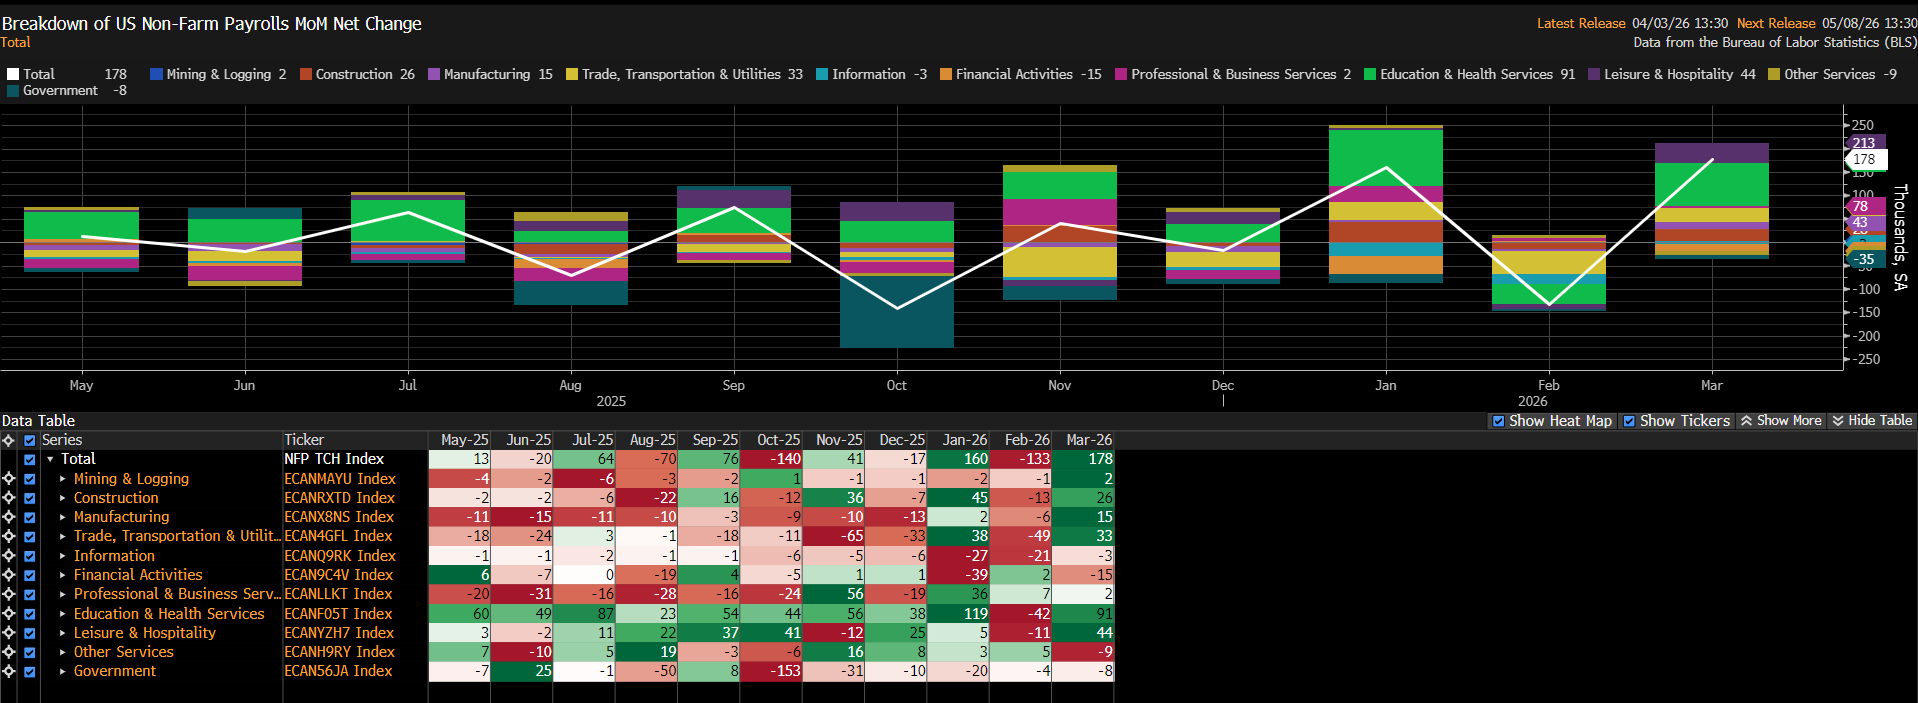Click the crosshair icon beside Education & Health Services
Image resolution: width=1918 pixels, height=703 pixels.
click(x=9, y=614)
